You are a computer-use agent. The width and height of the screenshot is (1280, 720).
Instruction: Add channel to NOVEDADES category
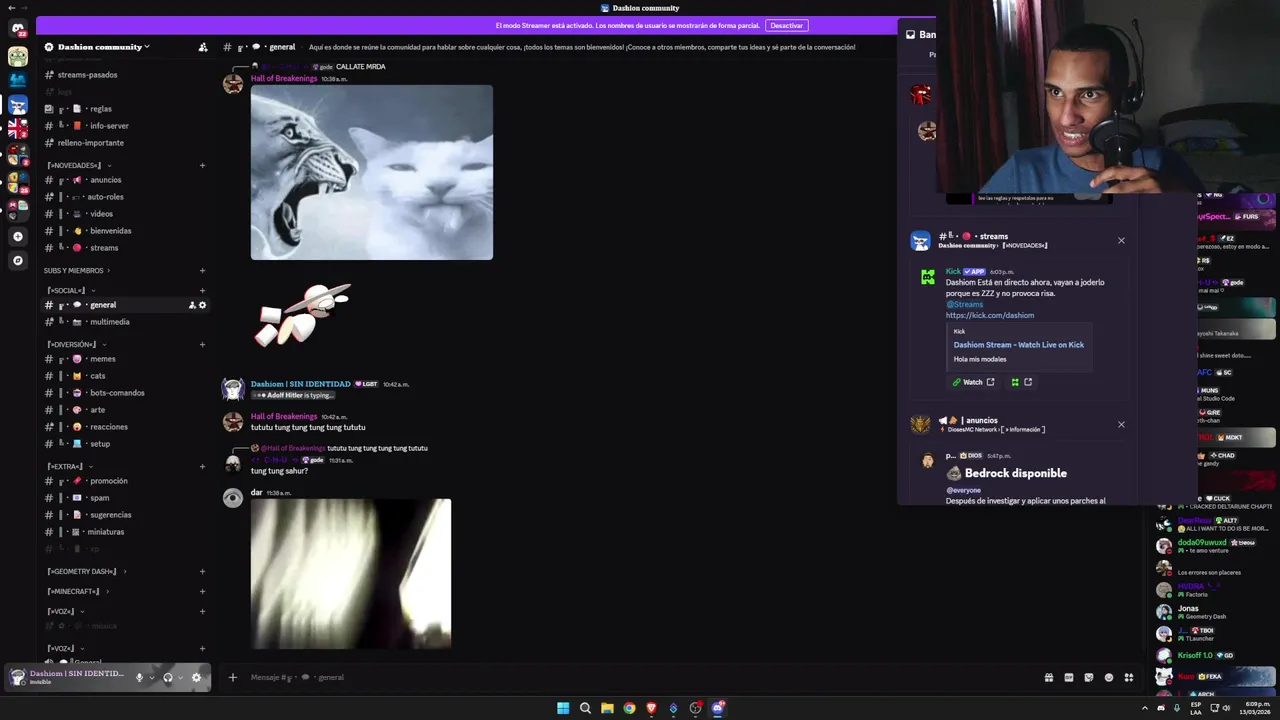tap(202, 165)
